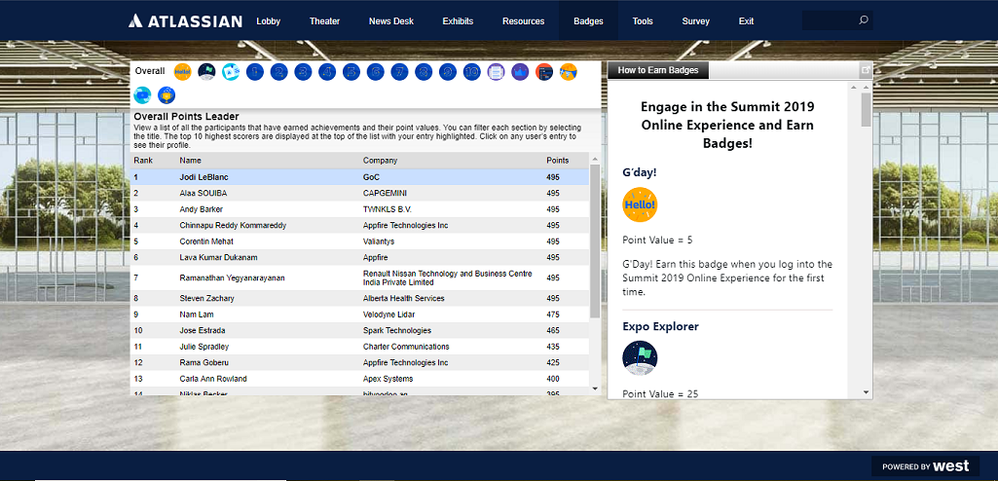Click the Atlassian logo
998x481 pixels.
185,21
